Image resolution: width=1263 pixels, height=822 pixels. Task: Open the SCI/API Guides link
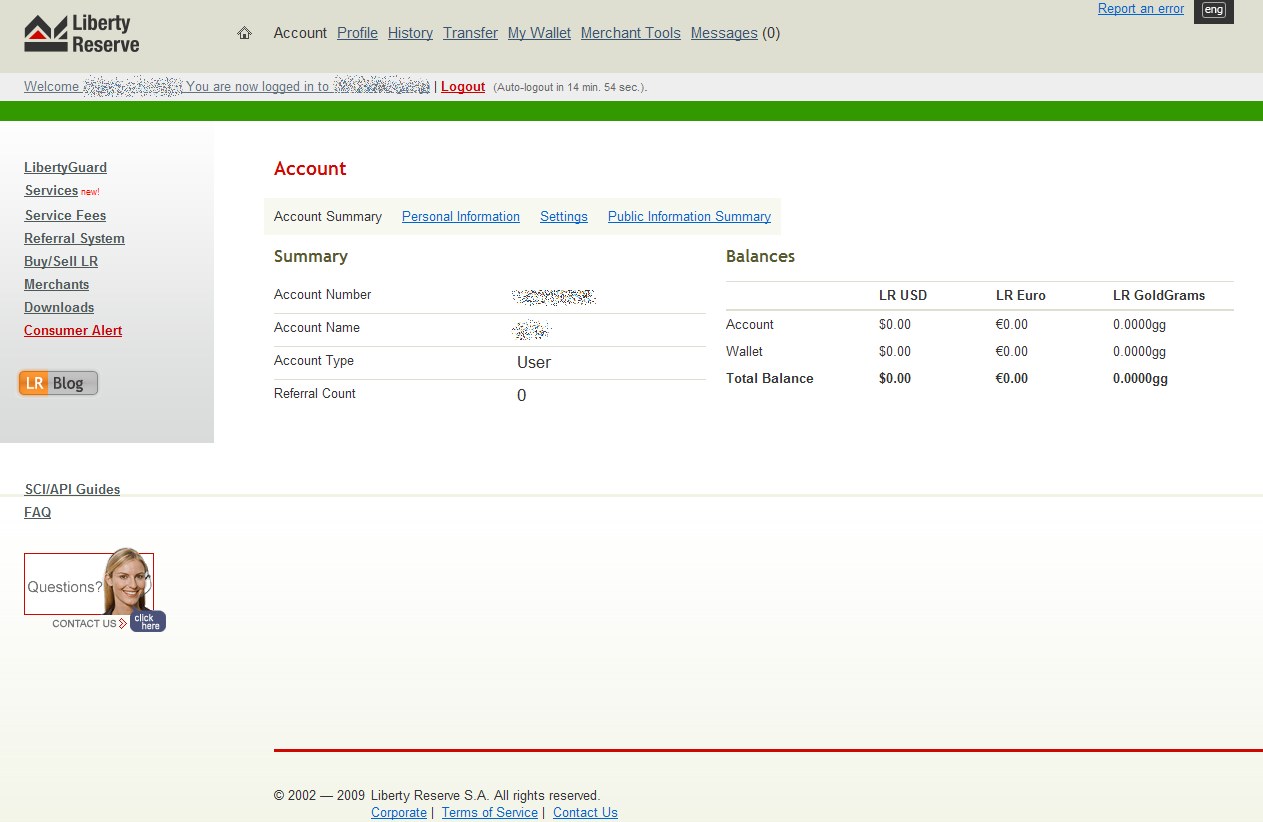pyautogui.click(x=72, y=490)
